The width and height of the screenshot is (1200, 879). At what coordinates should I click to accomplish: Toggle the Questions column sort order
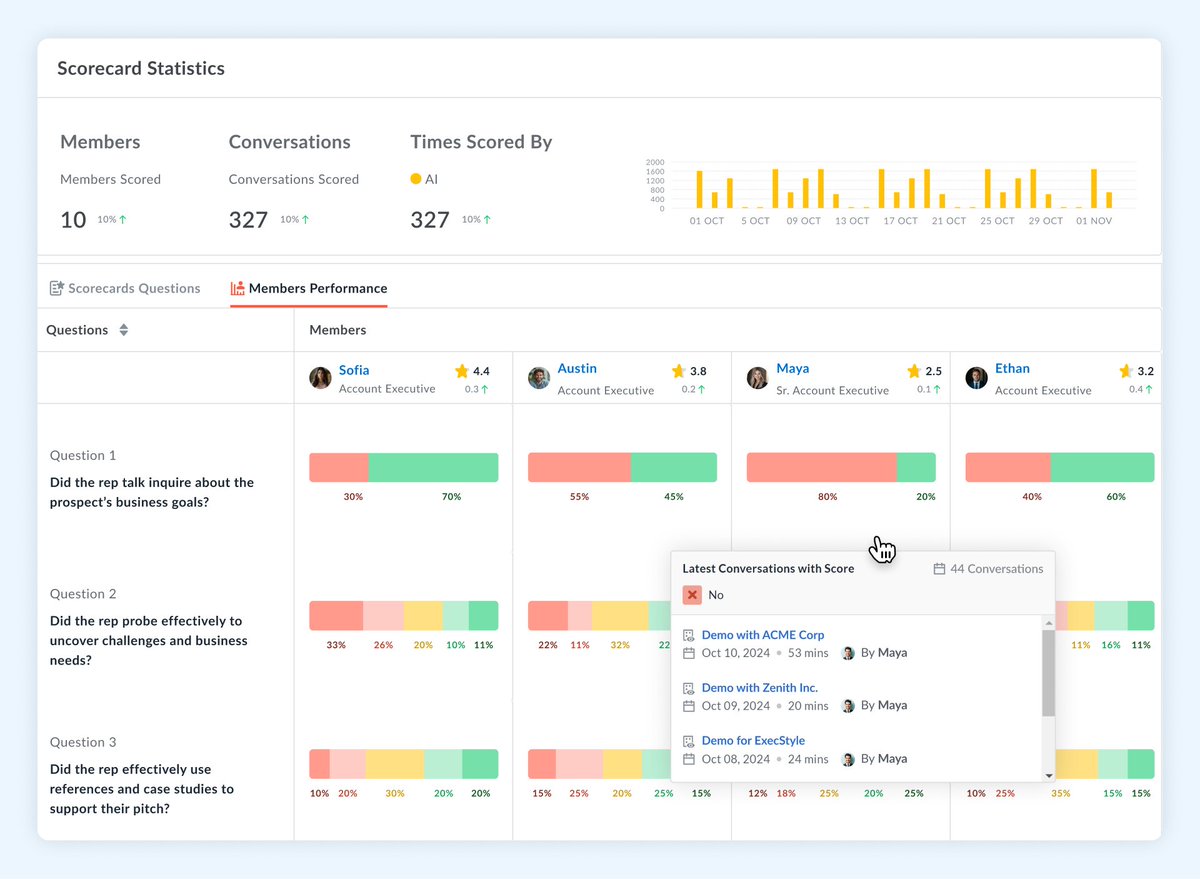(122, 329)
